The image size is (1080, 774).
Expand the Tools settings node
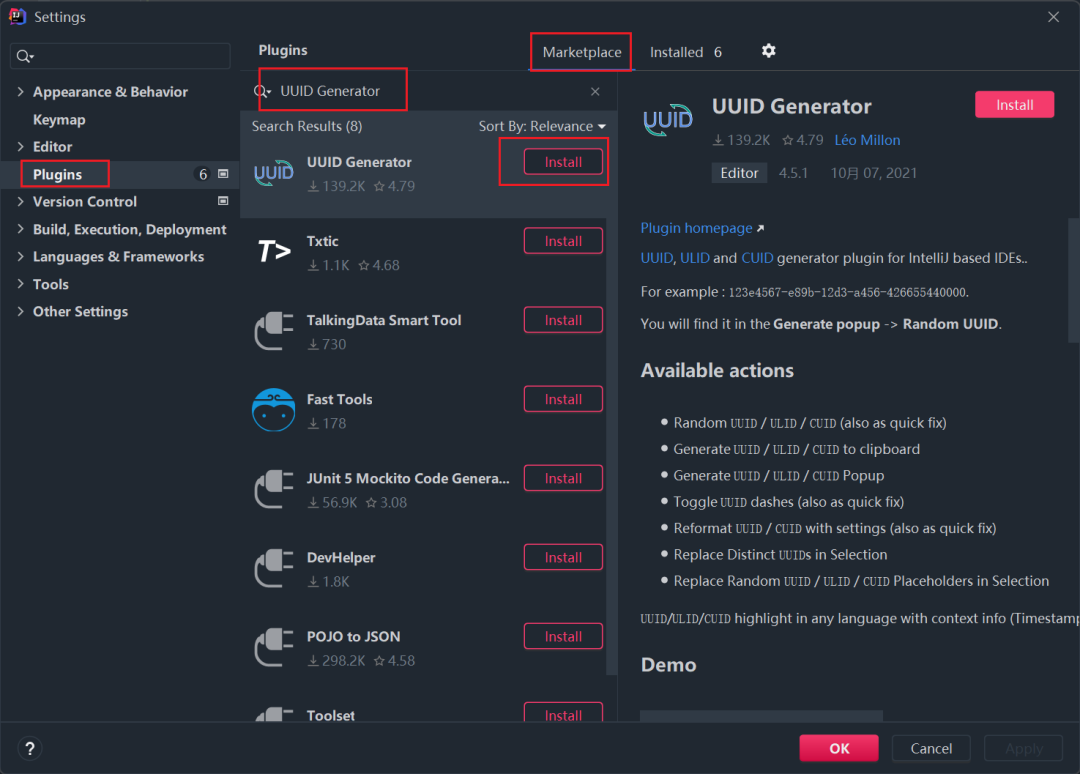coord(20,284)
